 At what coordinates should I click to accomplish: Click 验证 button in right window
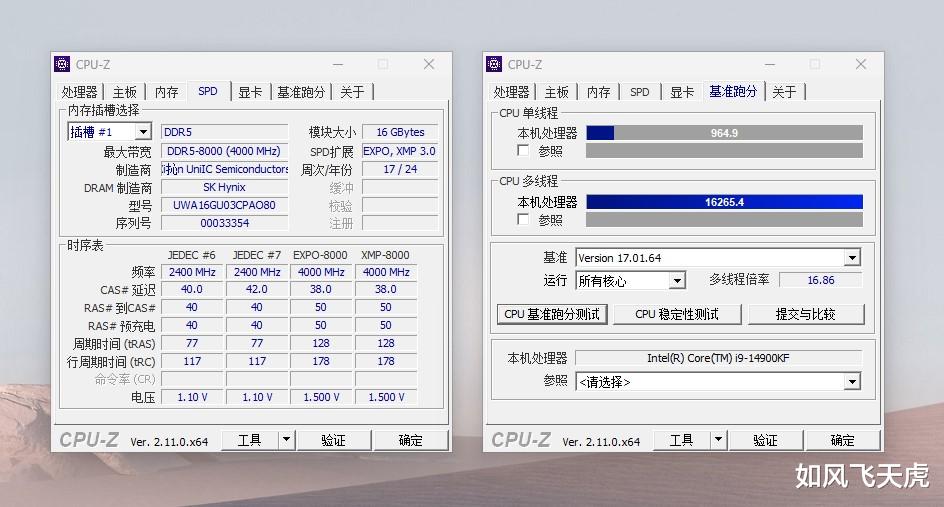point(765,440)
